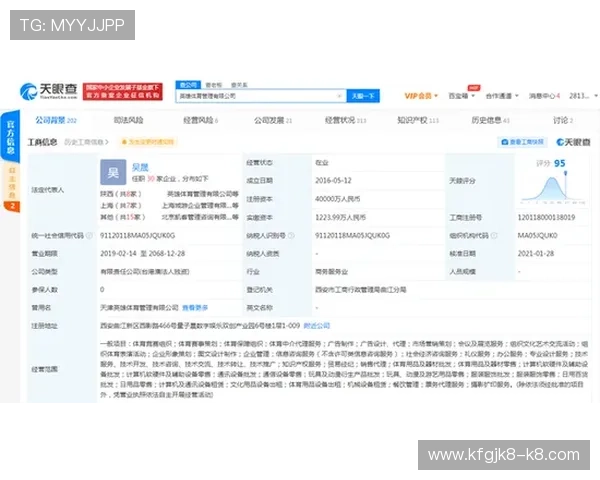This screenshot has height=480, width=600.
Task: Click the 查看更多 link after former name
Action: point(195,308)
